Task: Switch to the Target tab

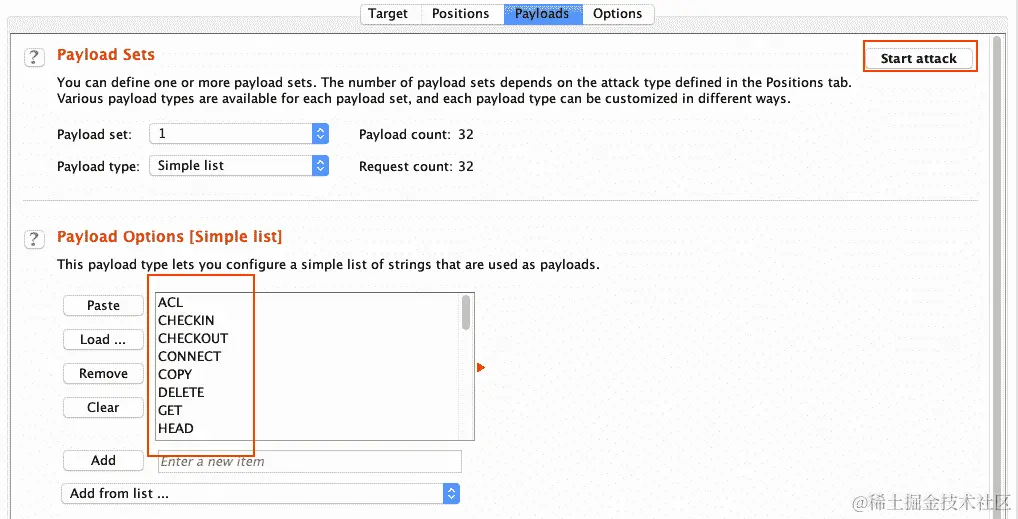Action: coord(388,14)
